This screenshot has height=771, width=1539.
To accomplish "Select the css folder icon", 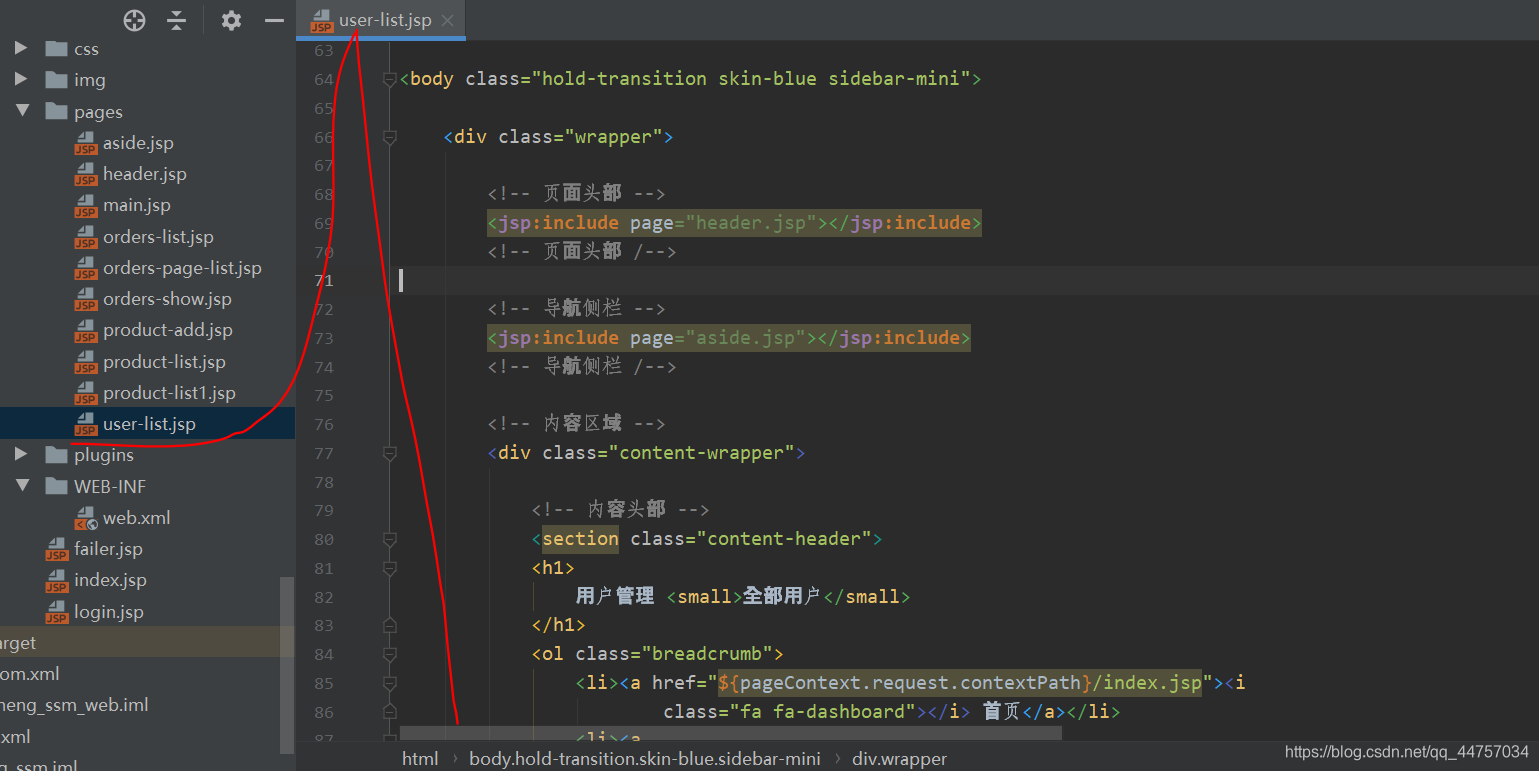I will [x=56, y=48].
